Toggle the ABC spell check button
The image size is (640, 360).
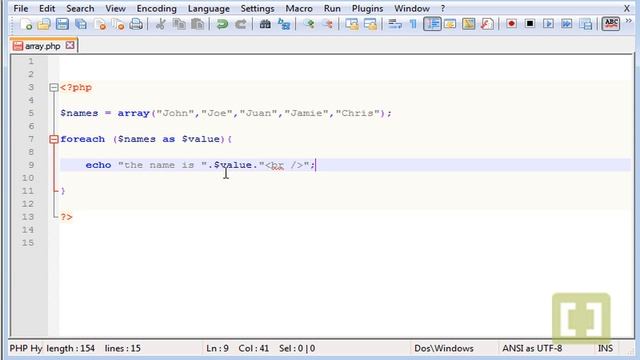[611, 24]
